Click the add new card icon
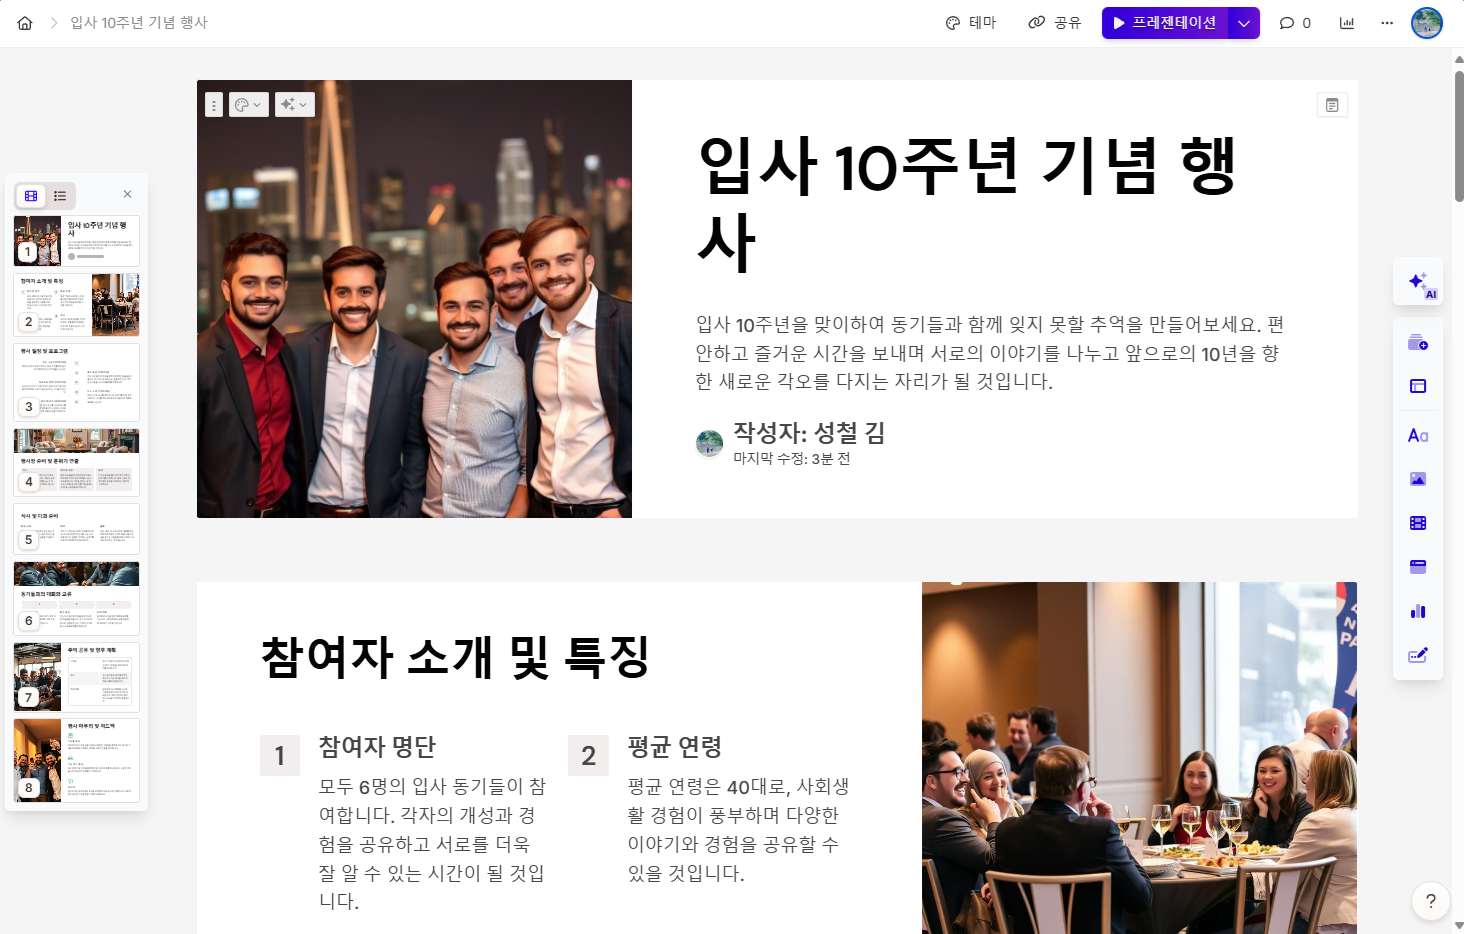 point(1418,343)
